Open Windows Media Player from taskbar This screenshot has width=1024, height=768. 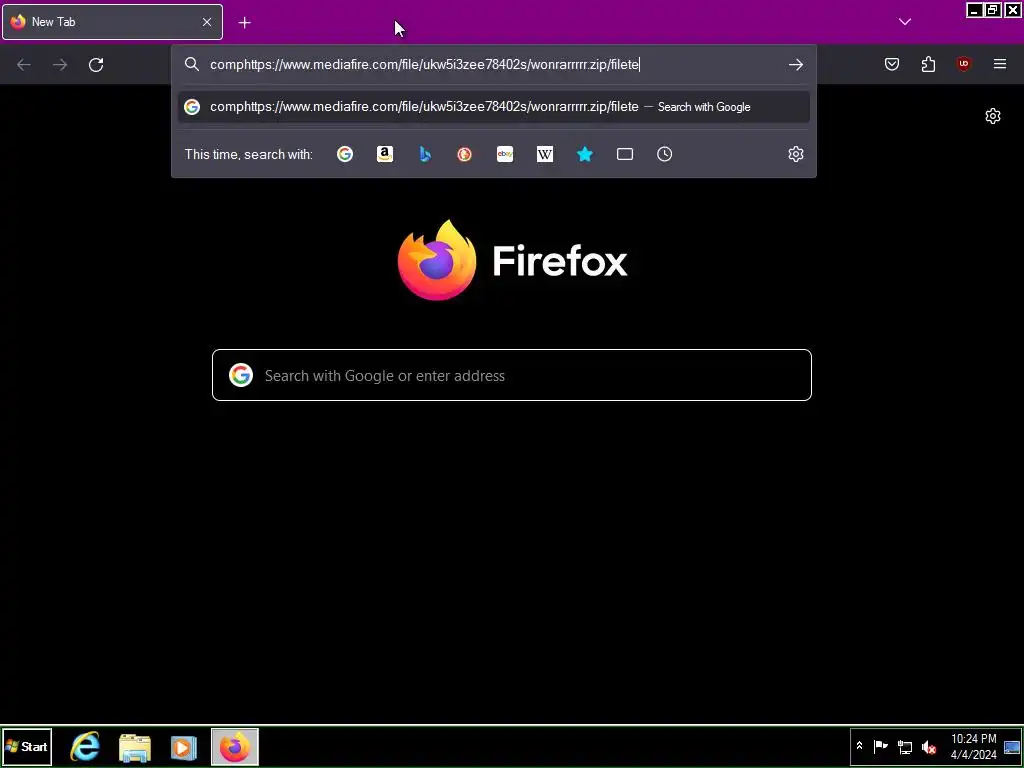coord(184,747)
